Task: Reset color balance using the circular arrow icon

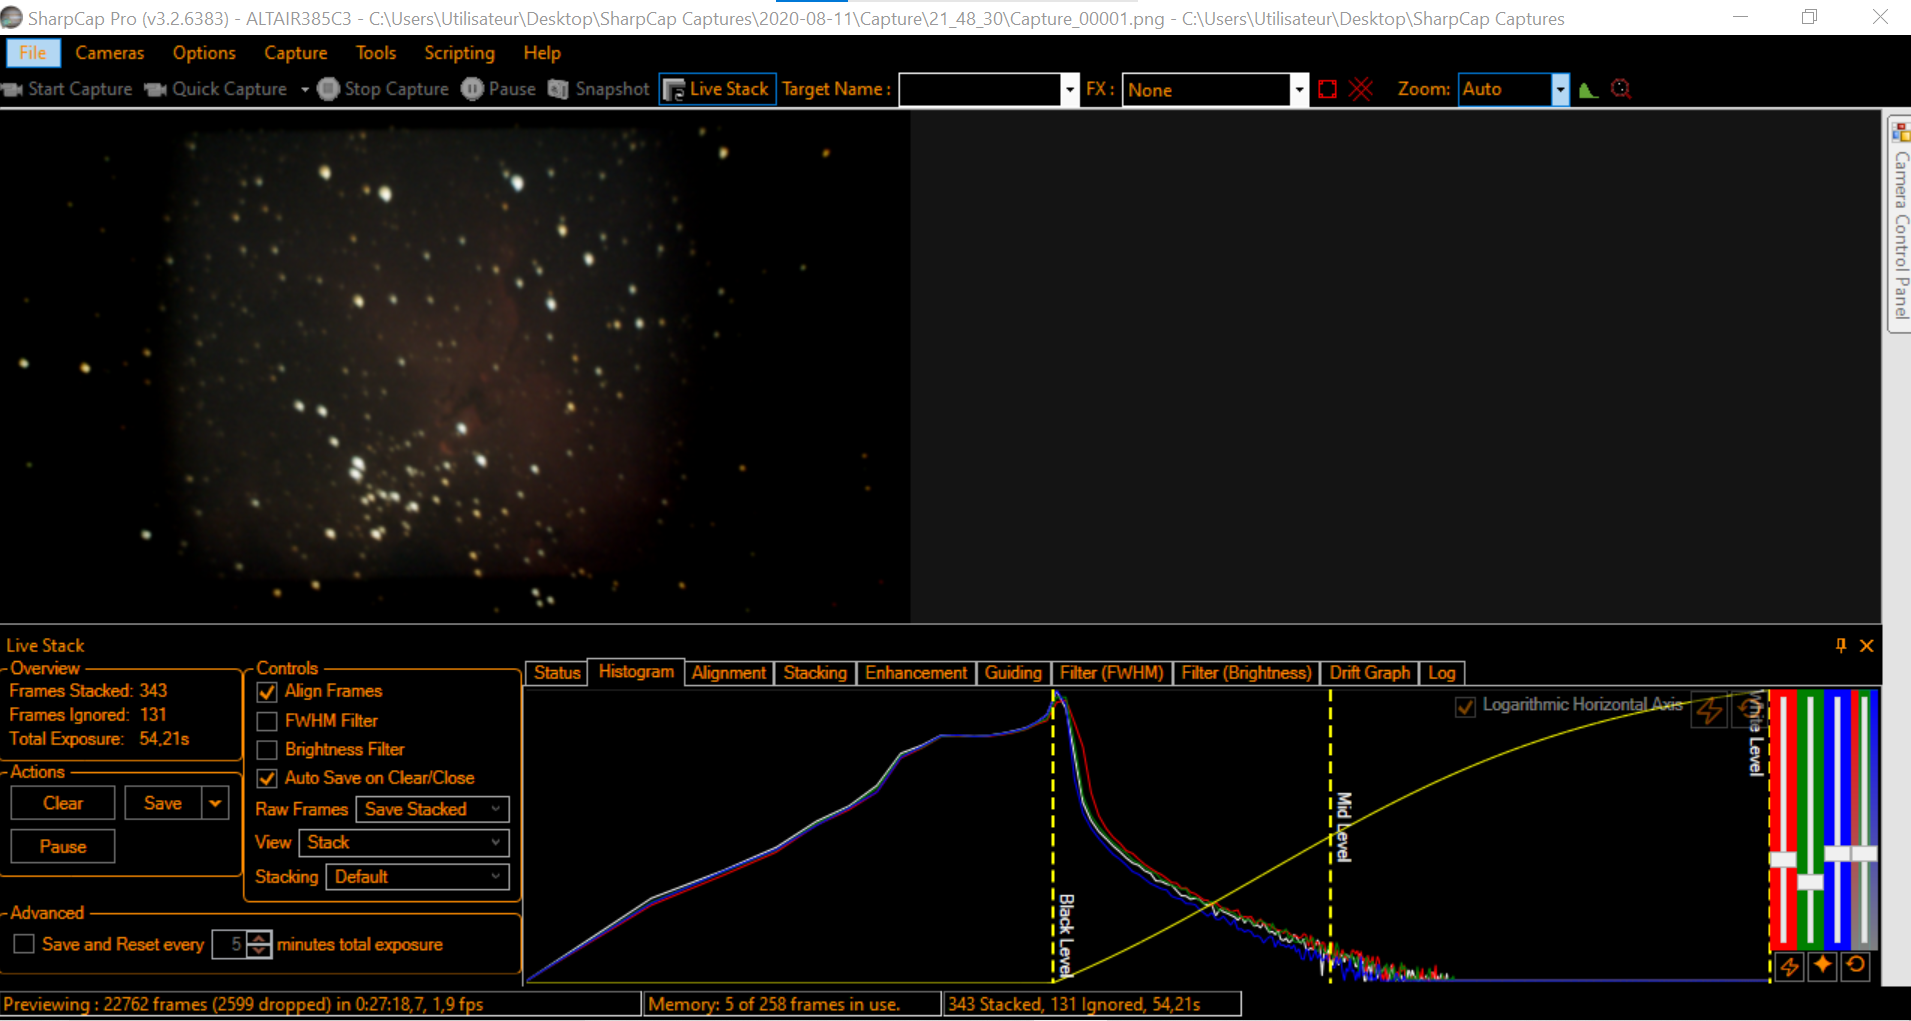Action: [1856, 965]
